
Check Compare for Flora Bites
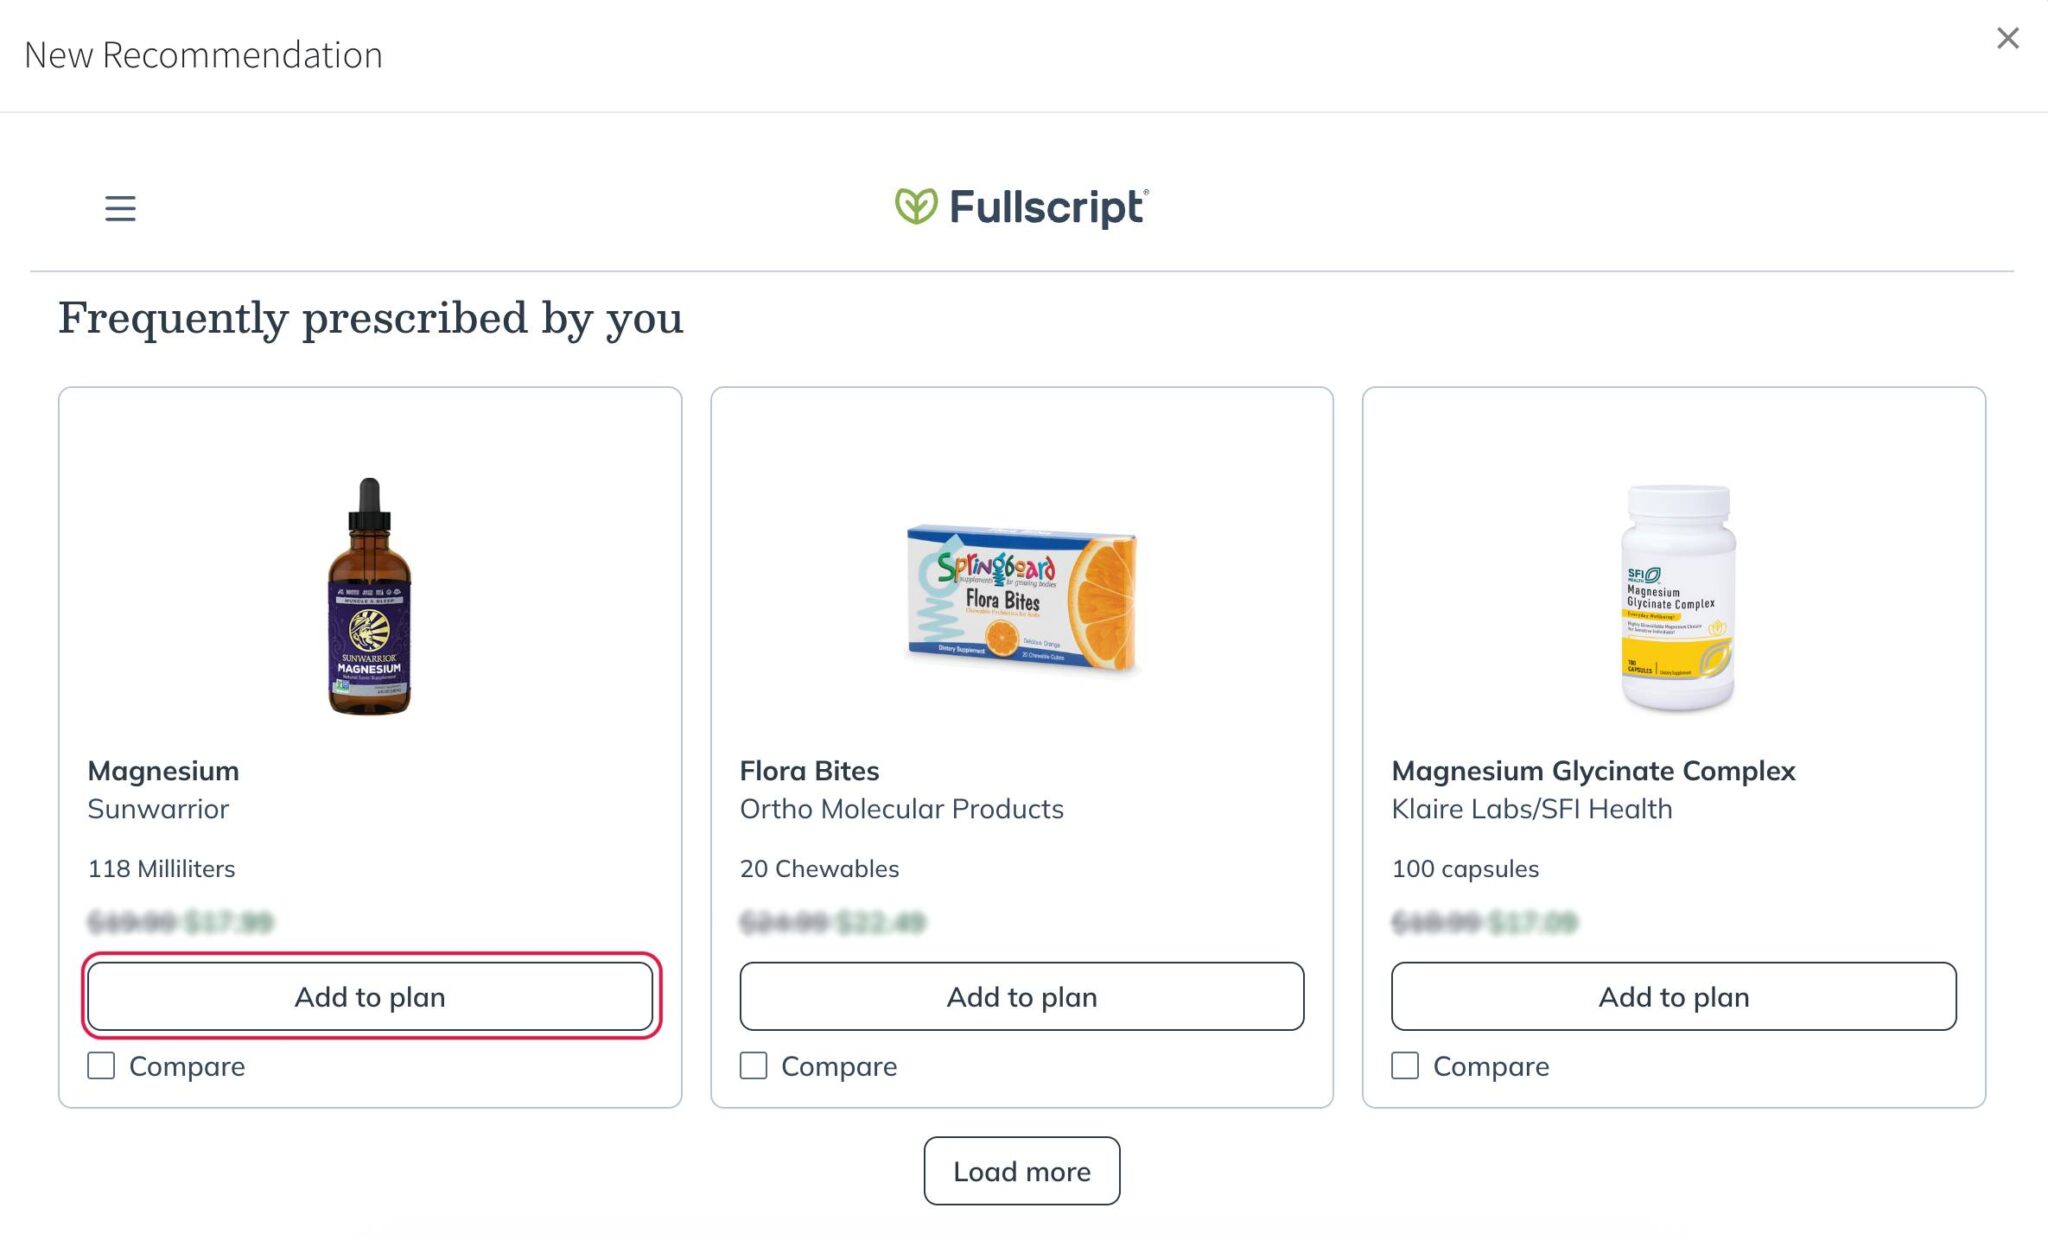(x=754, y=1066)
